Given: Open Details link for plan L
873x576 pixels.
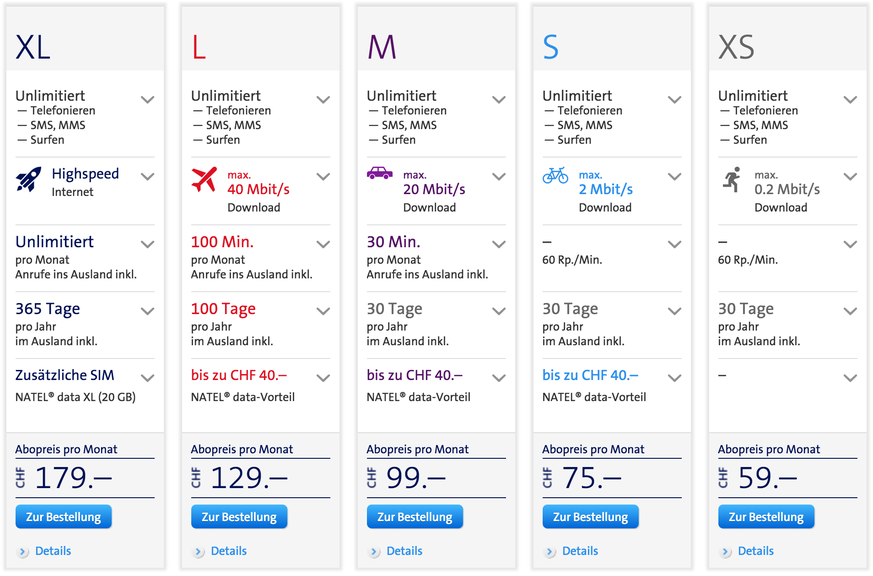Looking at the screenshot, I should pos(228,551).
